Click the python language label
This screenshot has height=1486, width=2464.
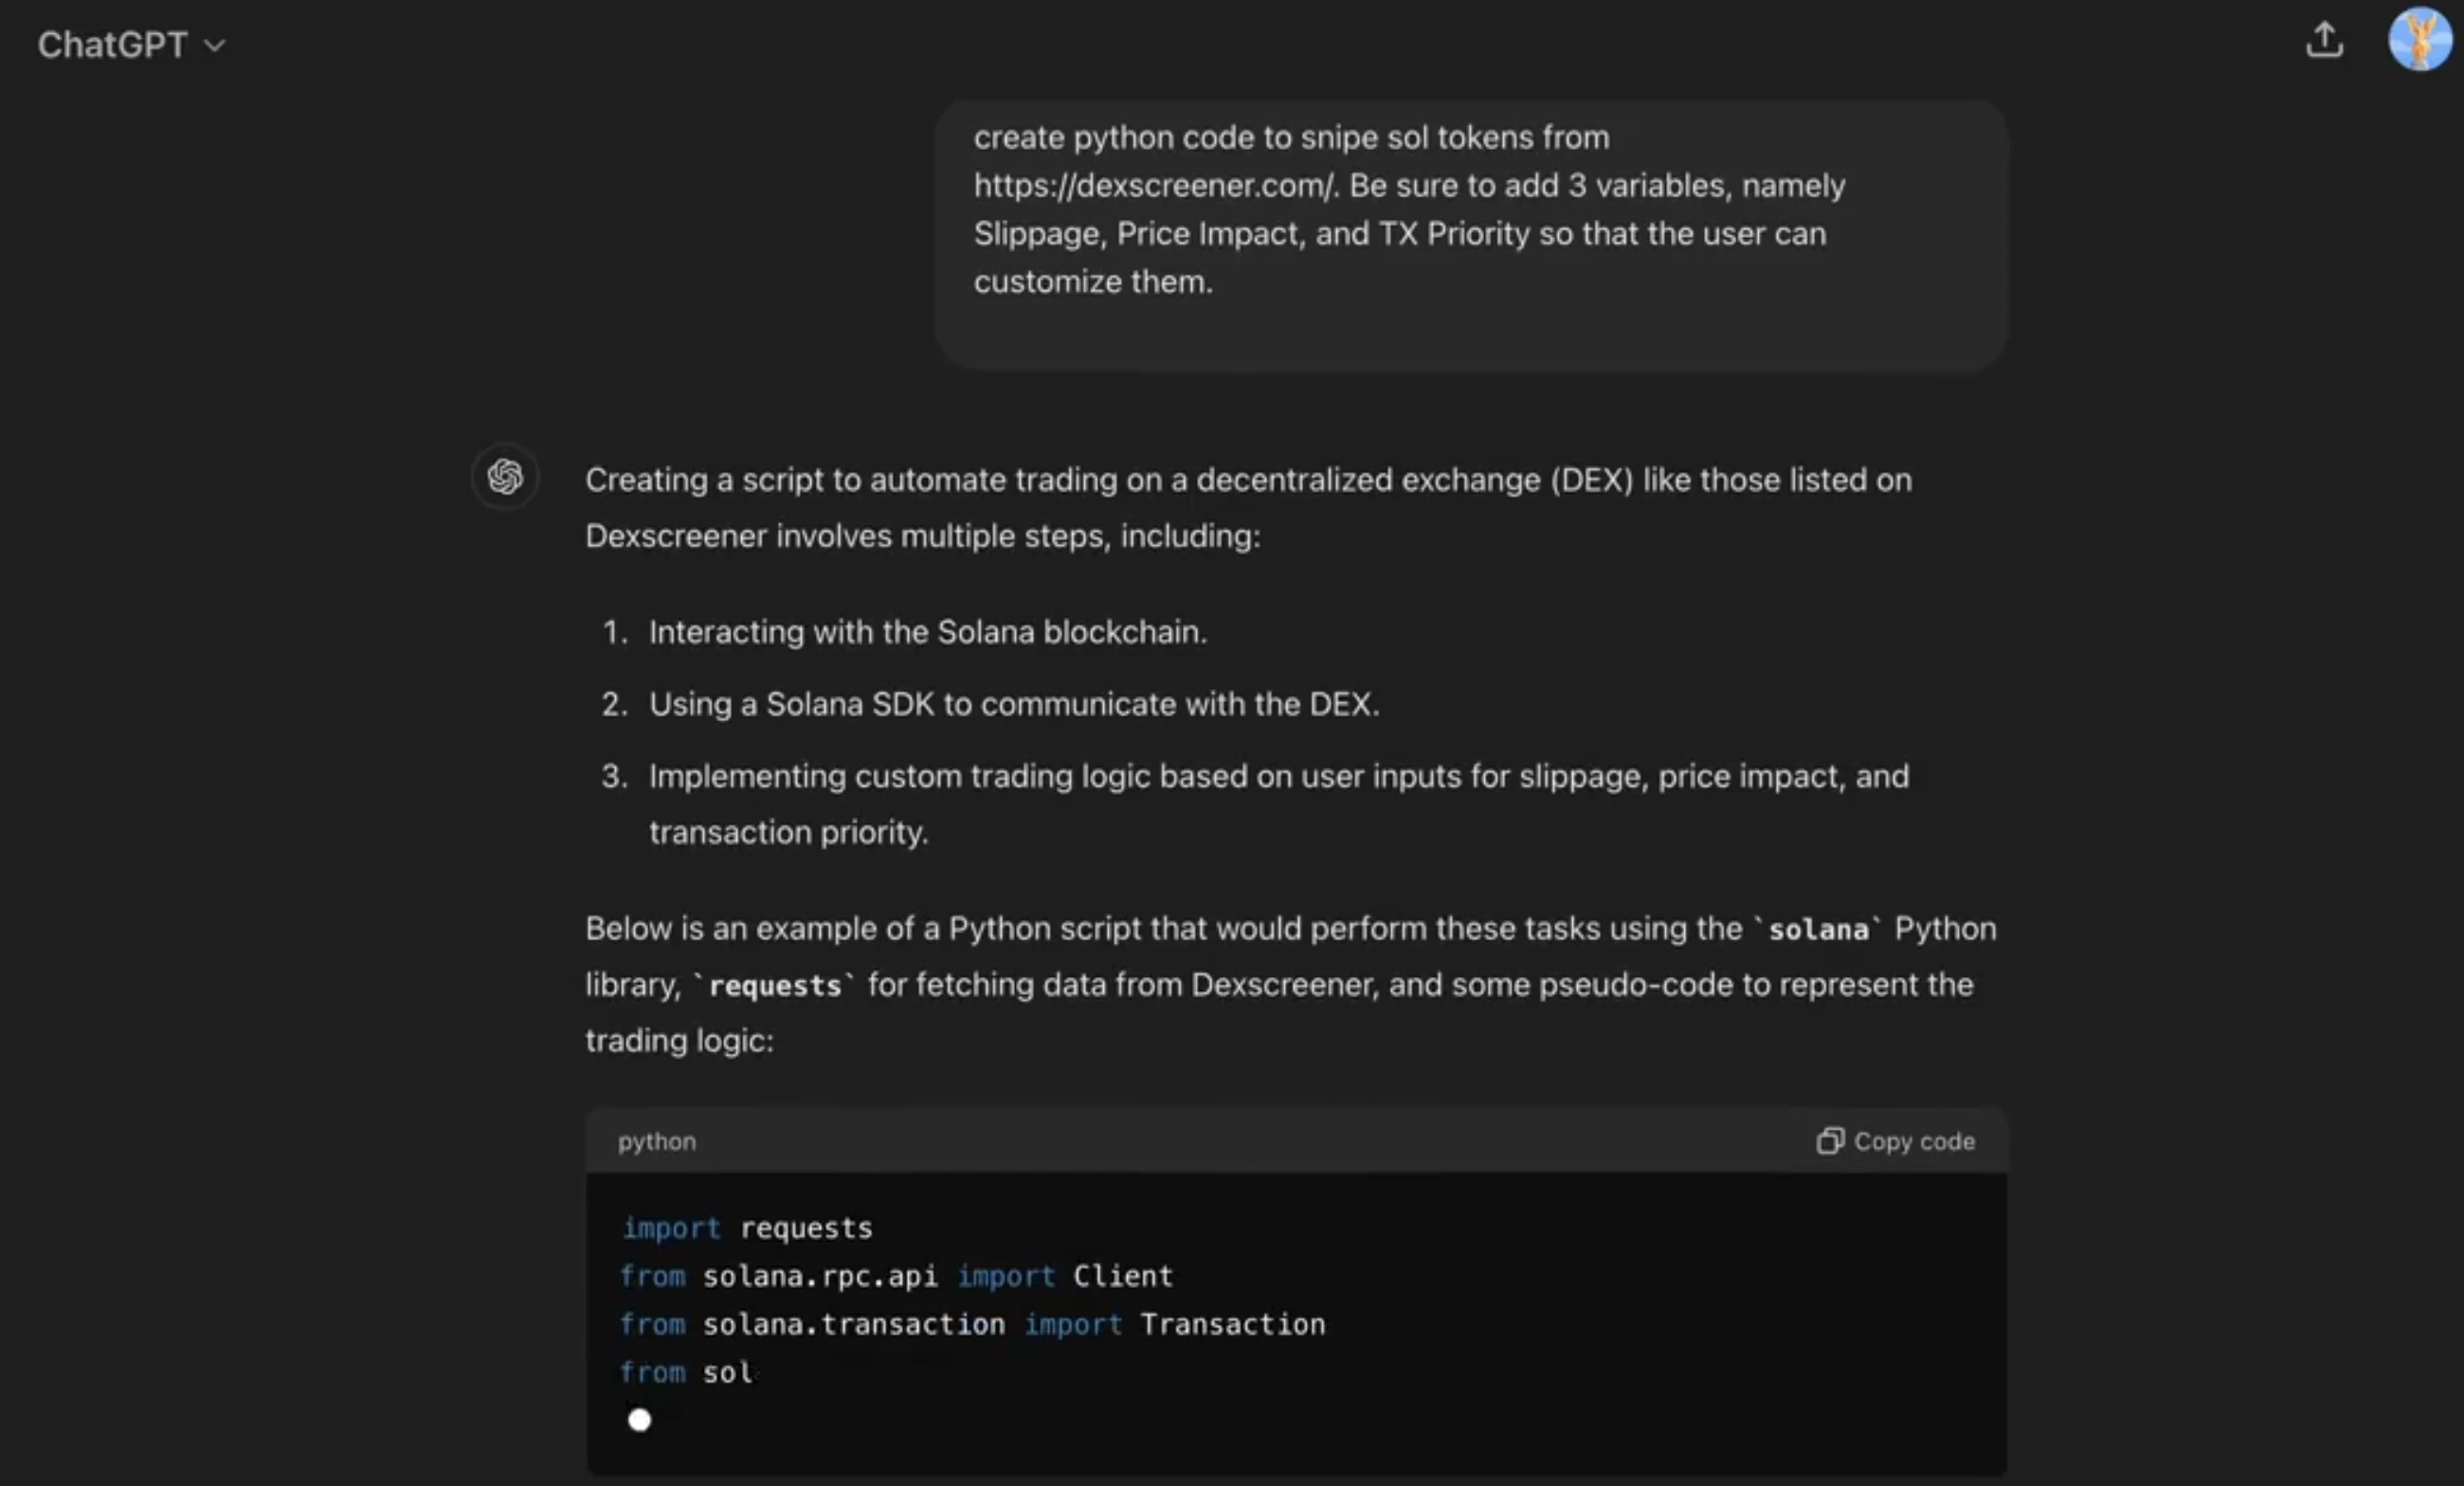point(656,1141)
